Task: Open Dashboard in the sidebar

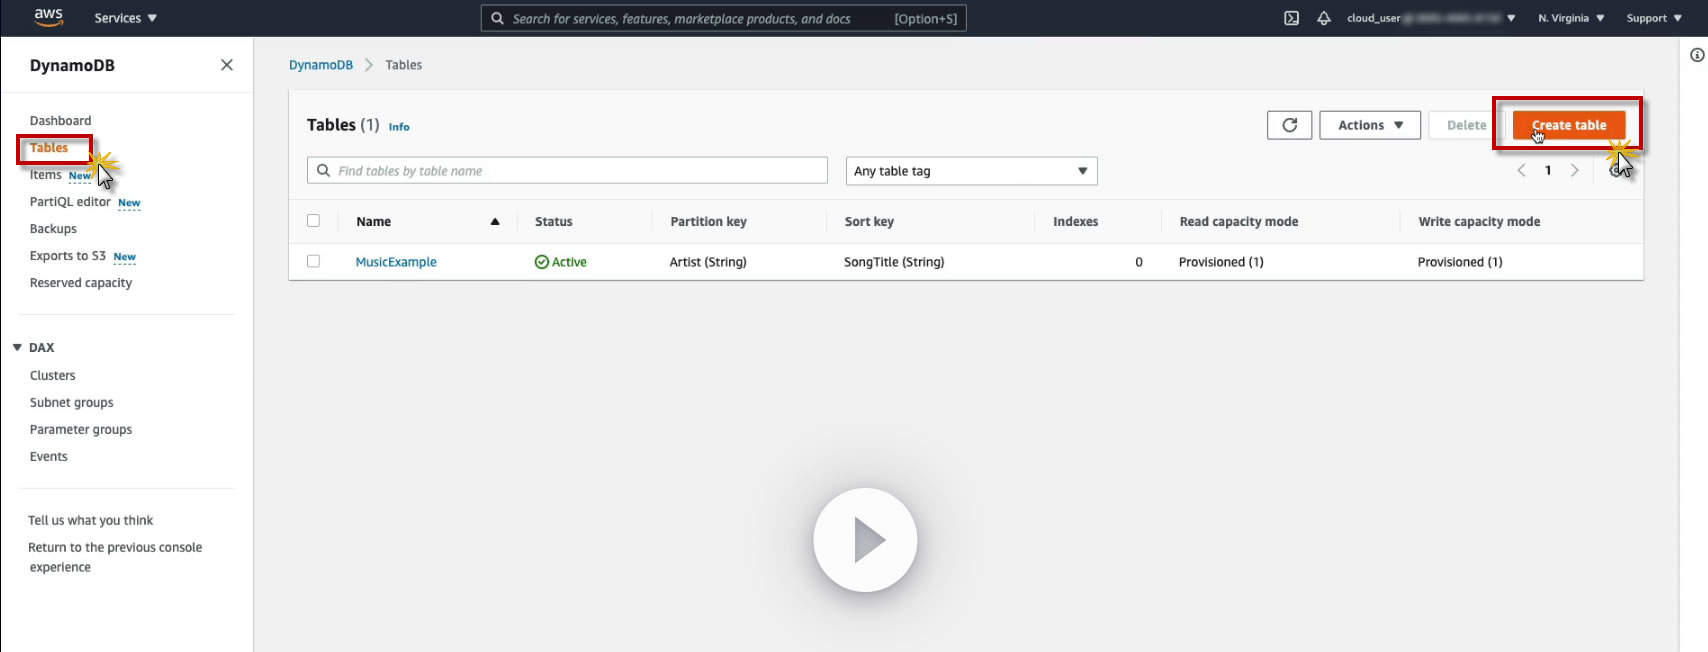Action: tap(60, 121)
